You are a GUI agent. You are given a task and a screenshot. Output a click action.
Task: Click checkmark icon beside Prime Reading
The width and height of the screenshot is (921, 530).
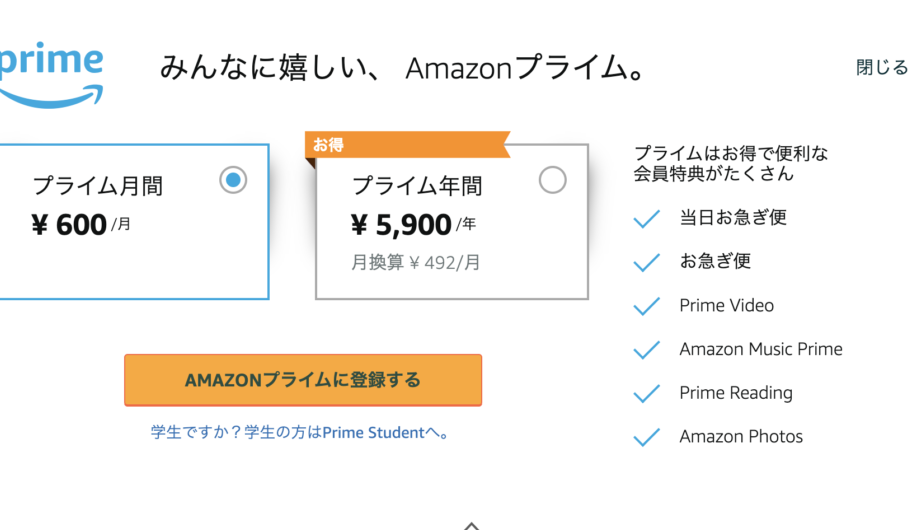tap(647, 394)
